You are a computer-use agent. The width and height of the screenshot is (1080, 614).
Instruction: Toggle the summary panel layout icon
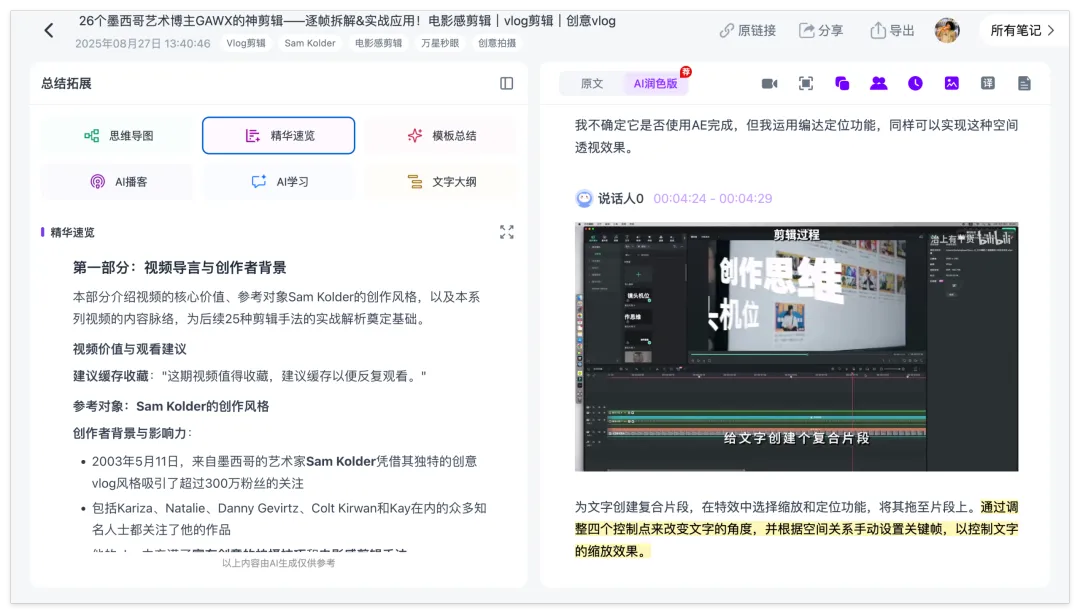(x=506, y=83)
